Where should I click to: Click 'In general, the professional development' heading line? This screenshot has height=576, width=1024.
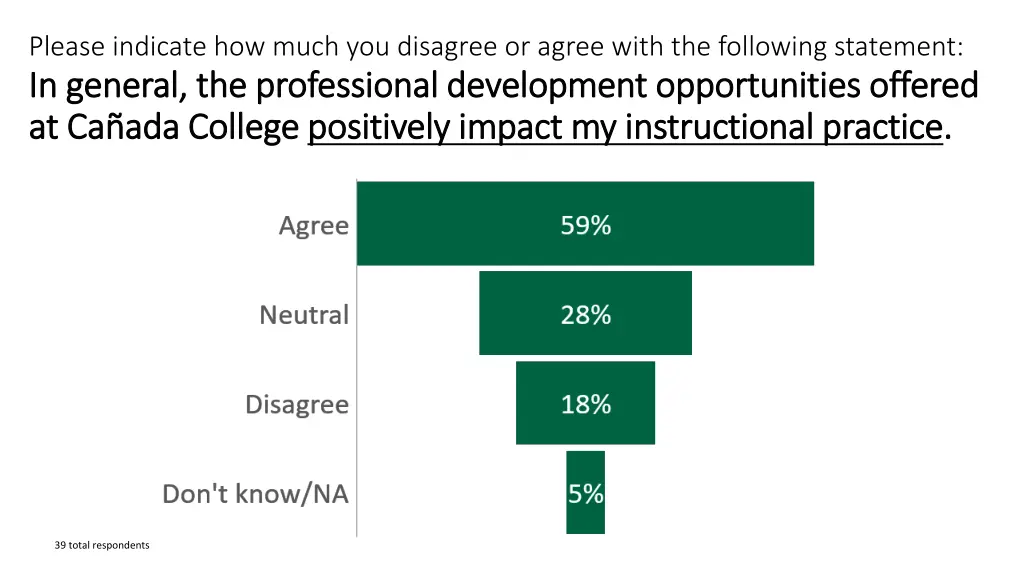click(340, 87)
